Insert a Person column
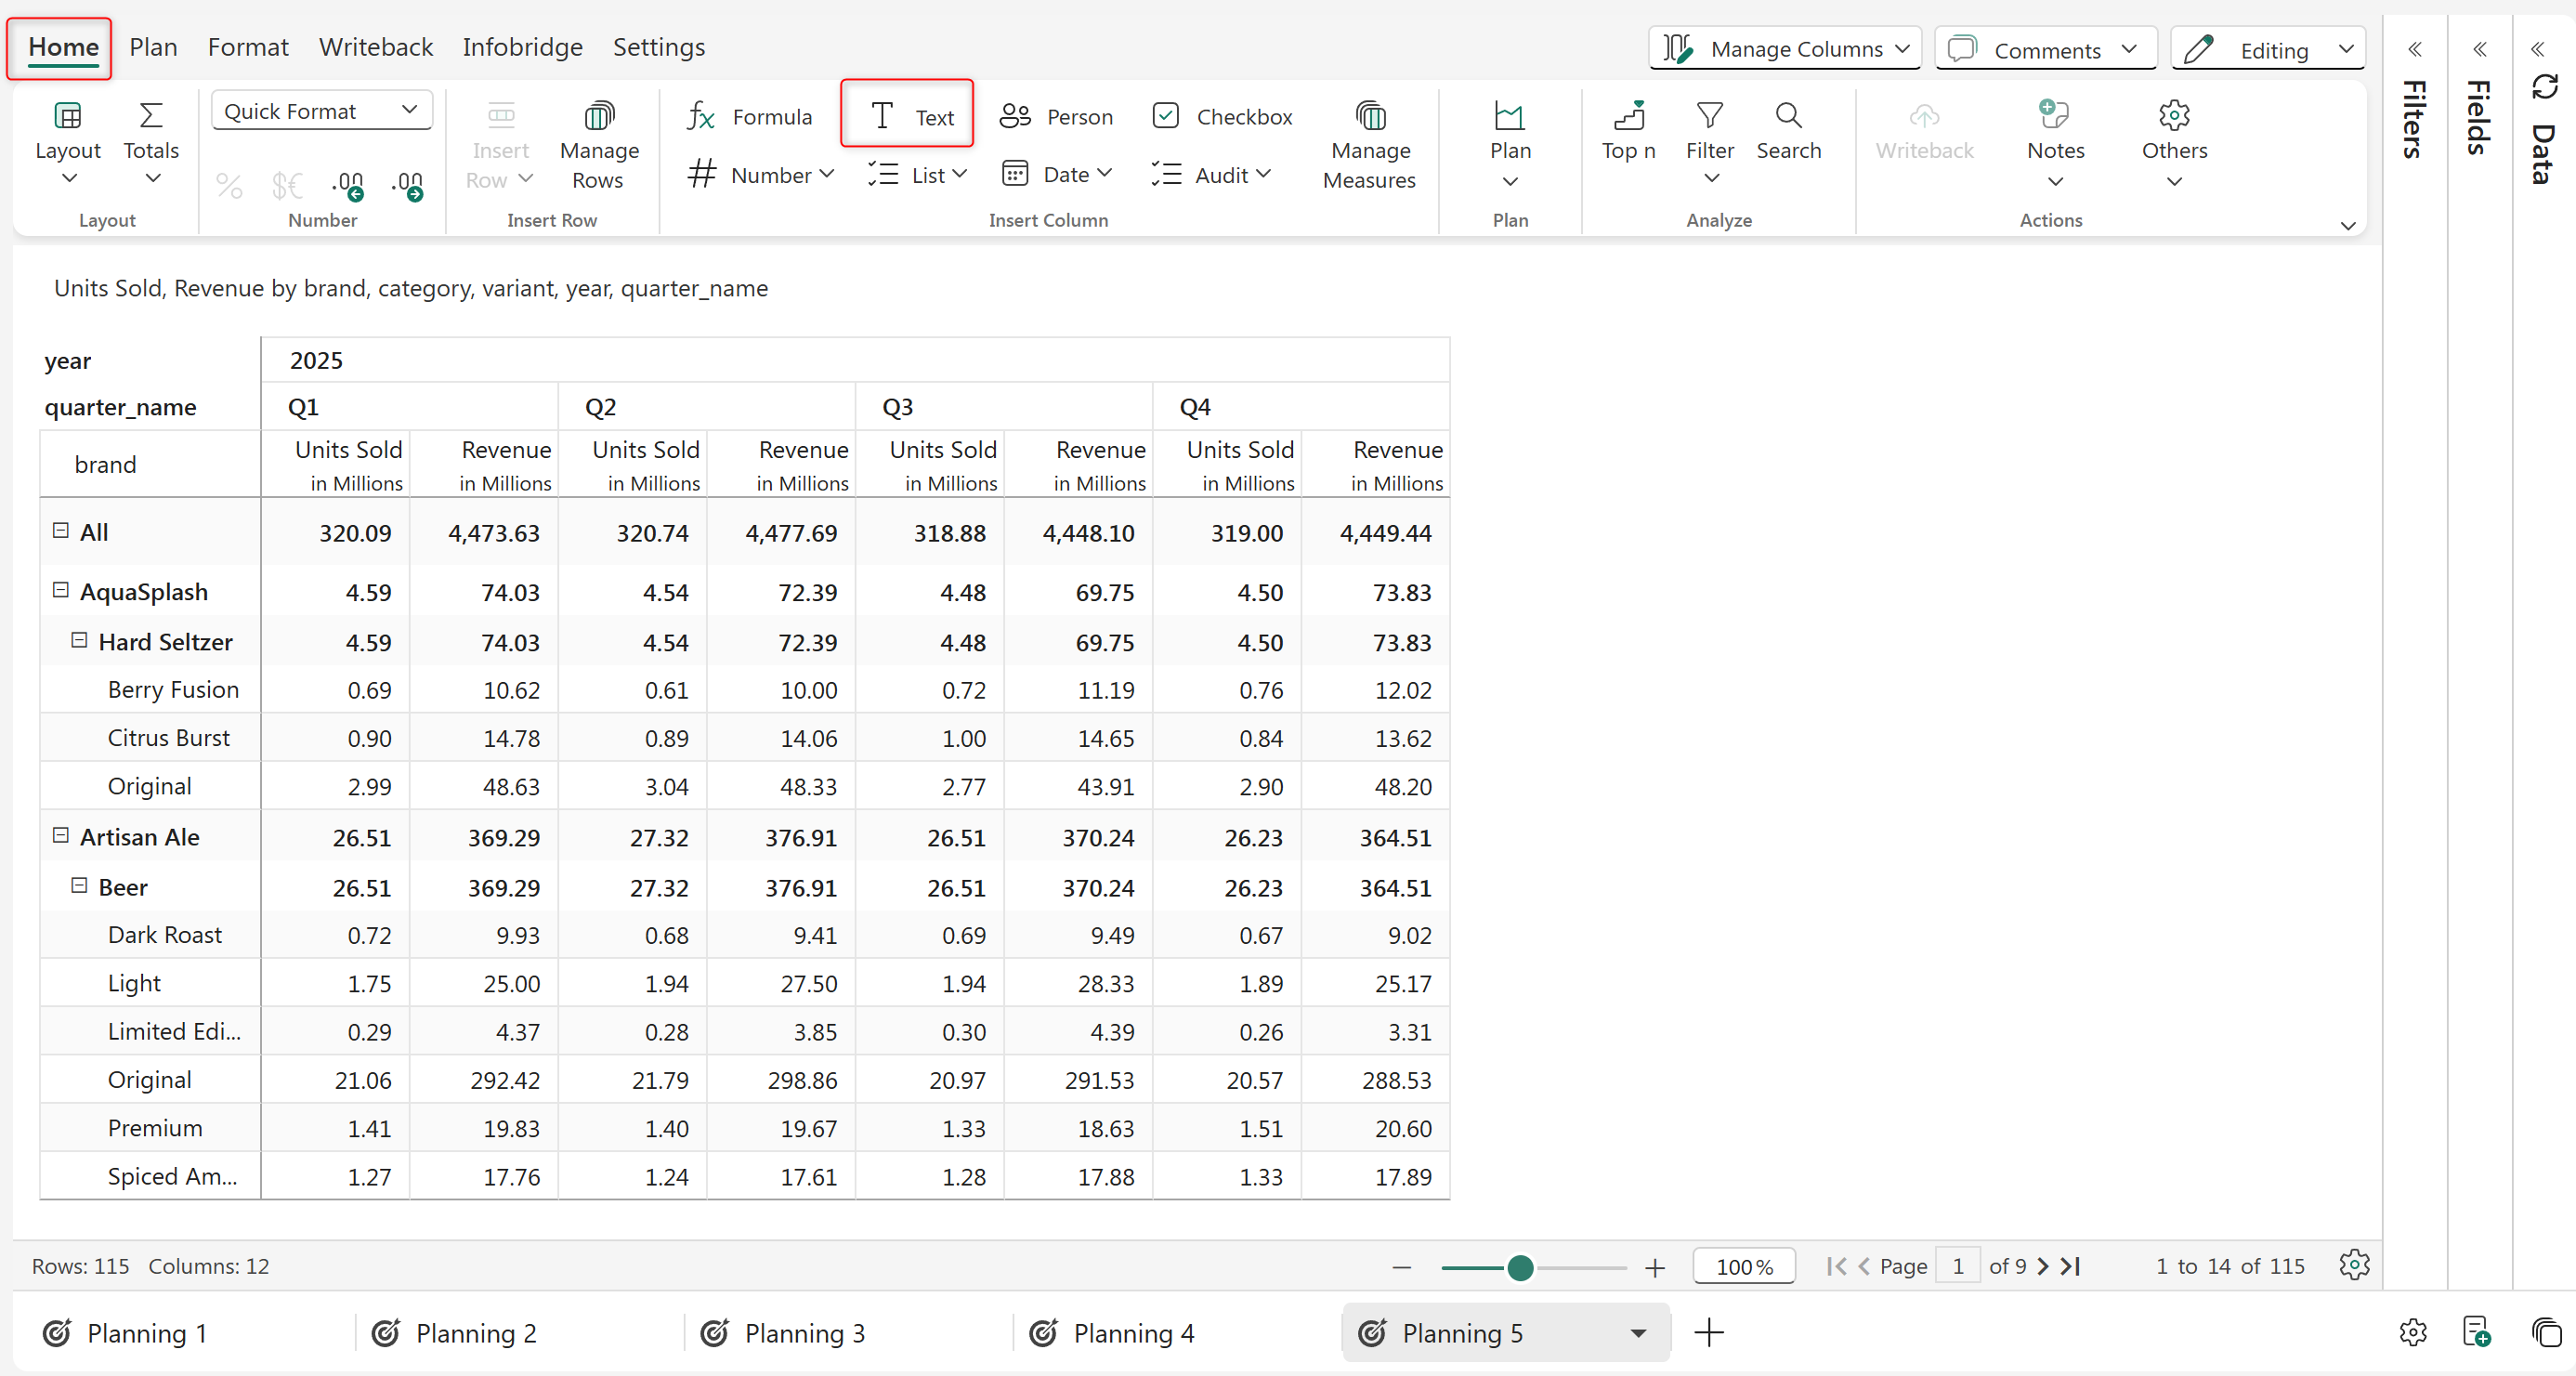The width and height of the screenshot is (2576, 1376). 1056,117
